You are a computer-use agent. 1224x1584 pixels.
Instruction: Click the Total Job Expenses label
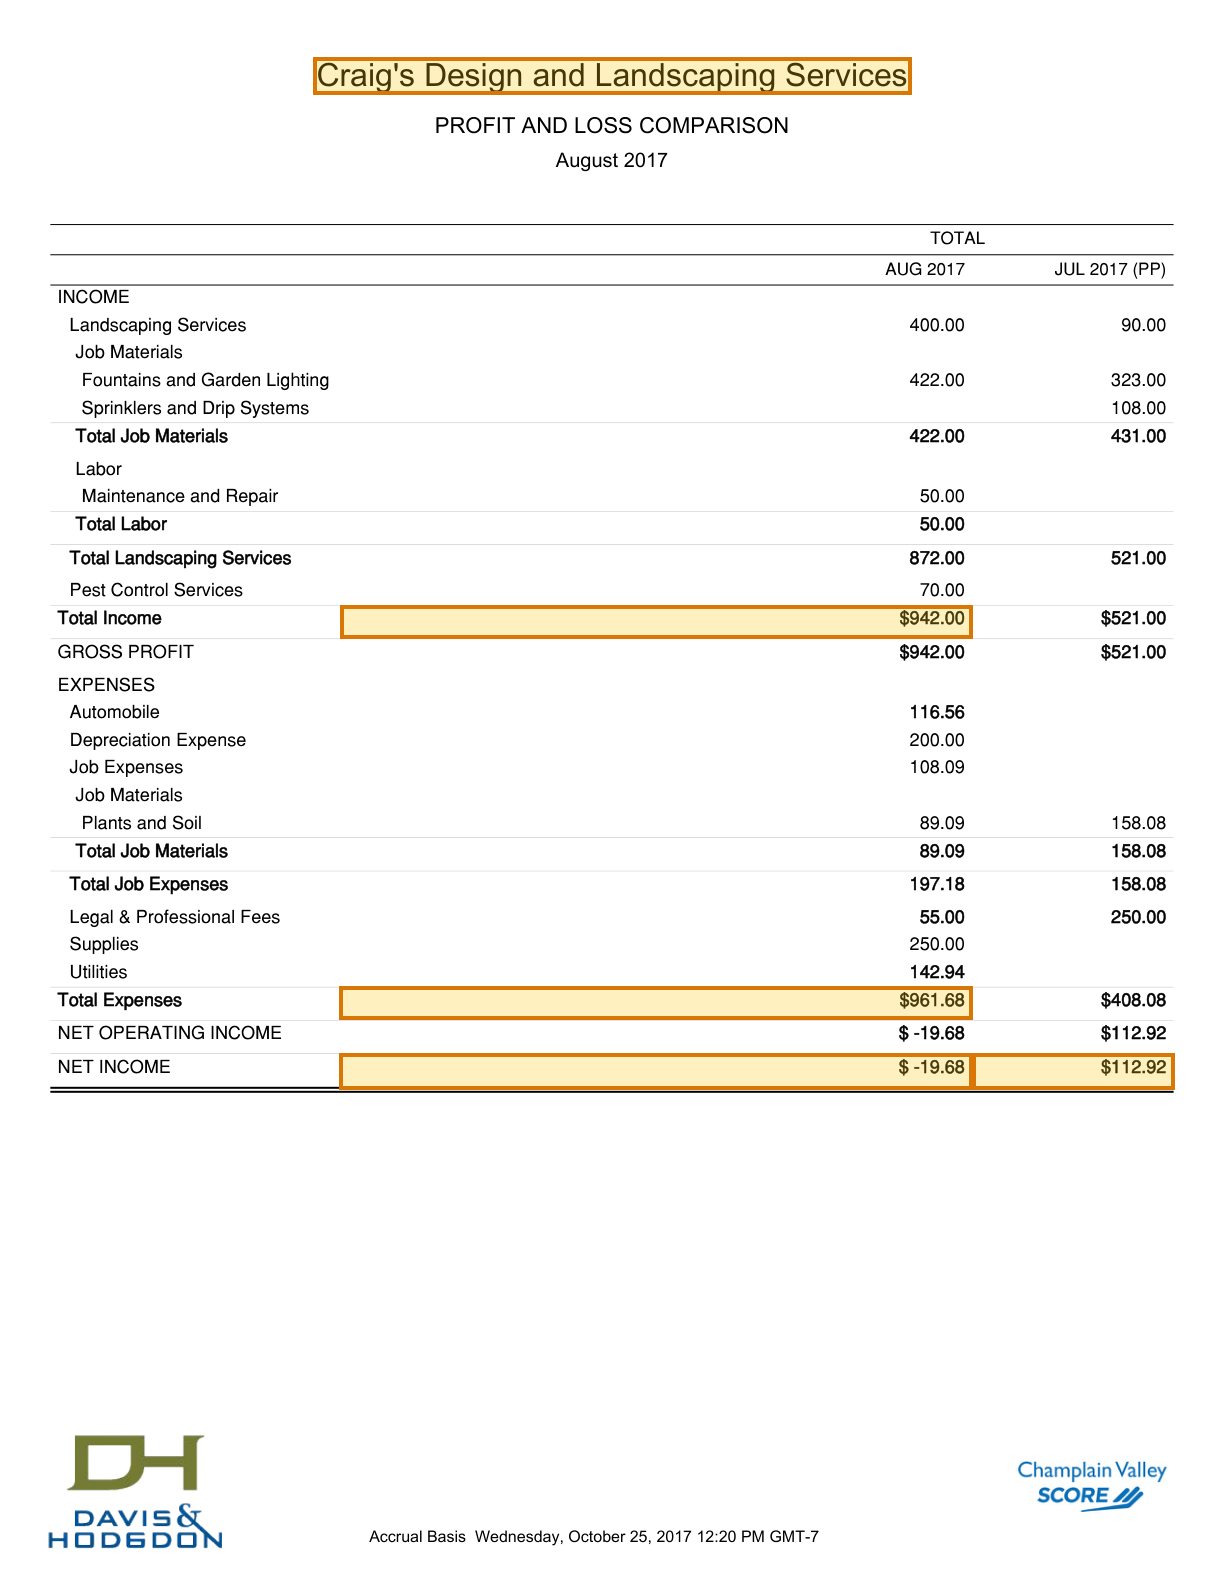[x=148, y=884]
